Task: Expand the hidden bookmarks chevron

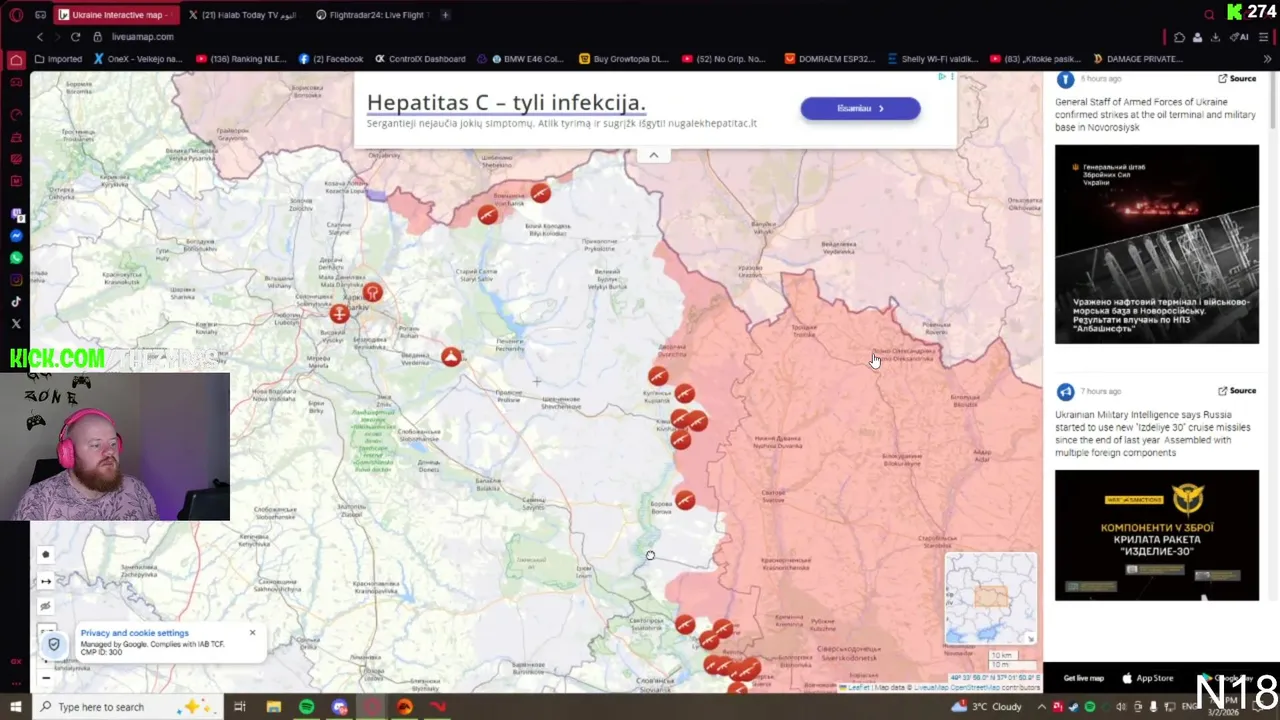Action: [1268, 59]
